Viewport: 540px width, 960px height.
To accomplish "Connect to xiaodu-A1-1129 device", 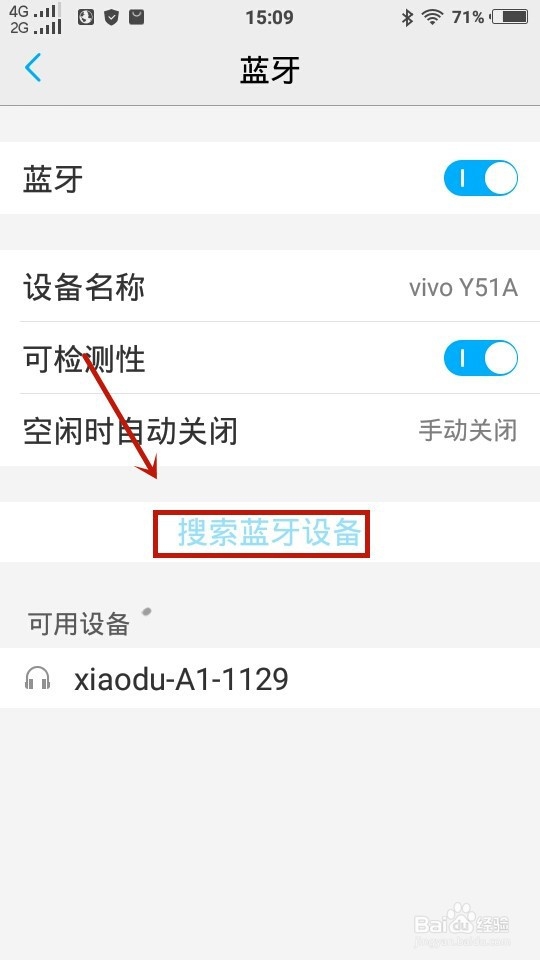I will [270, 678].
